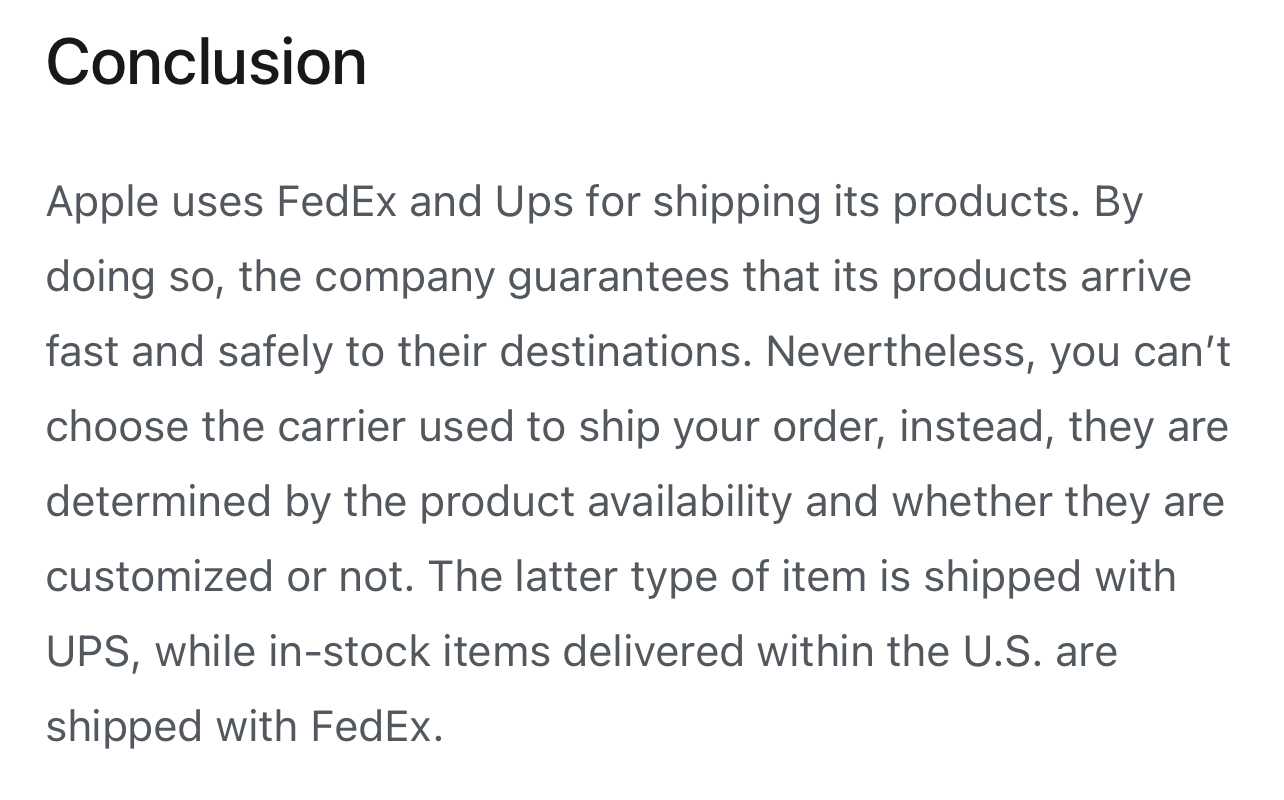The height and width of the screenshot is (800, 1284).
Task: Click FedEx in the final line
Action: (376, 727)
